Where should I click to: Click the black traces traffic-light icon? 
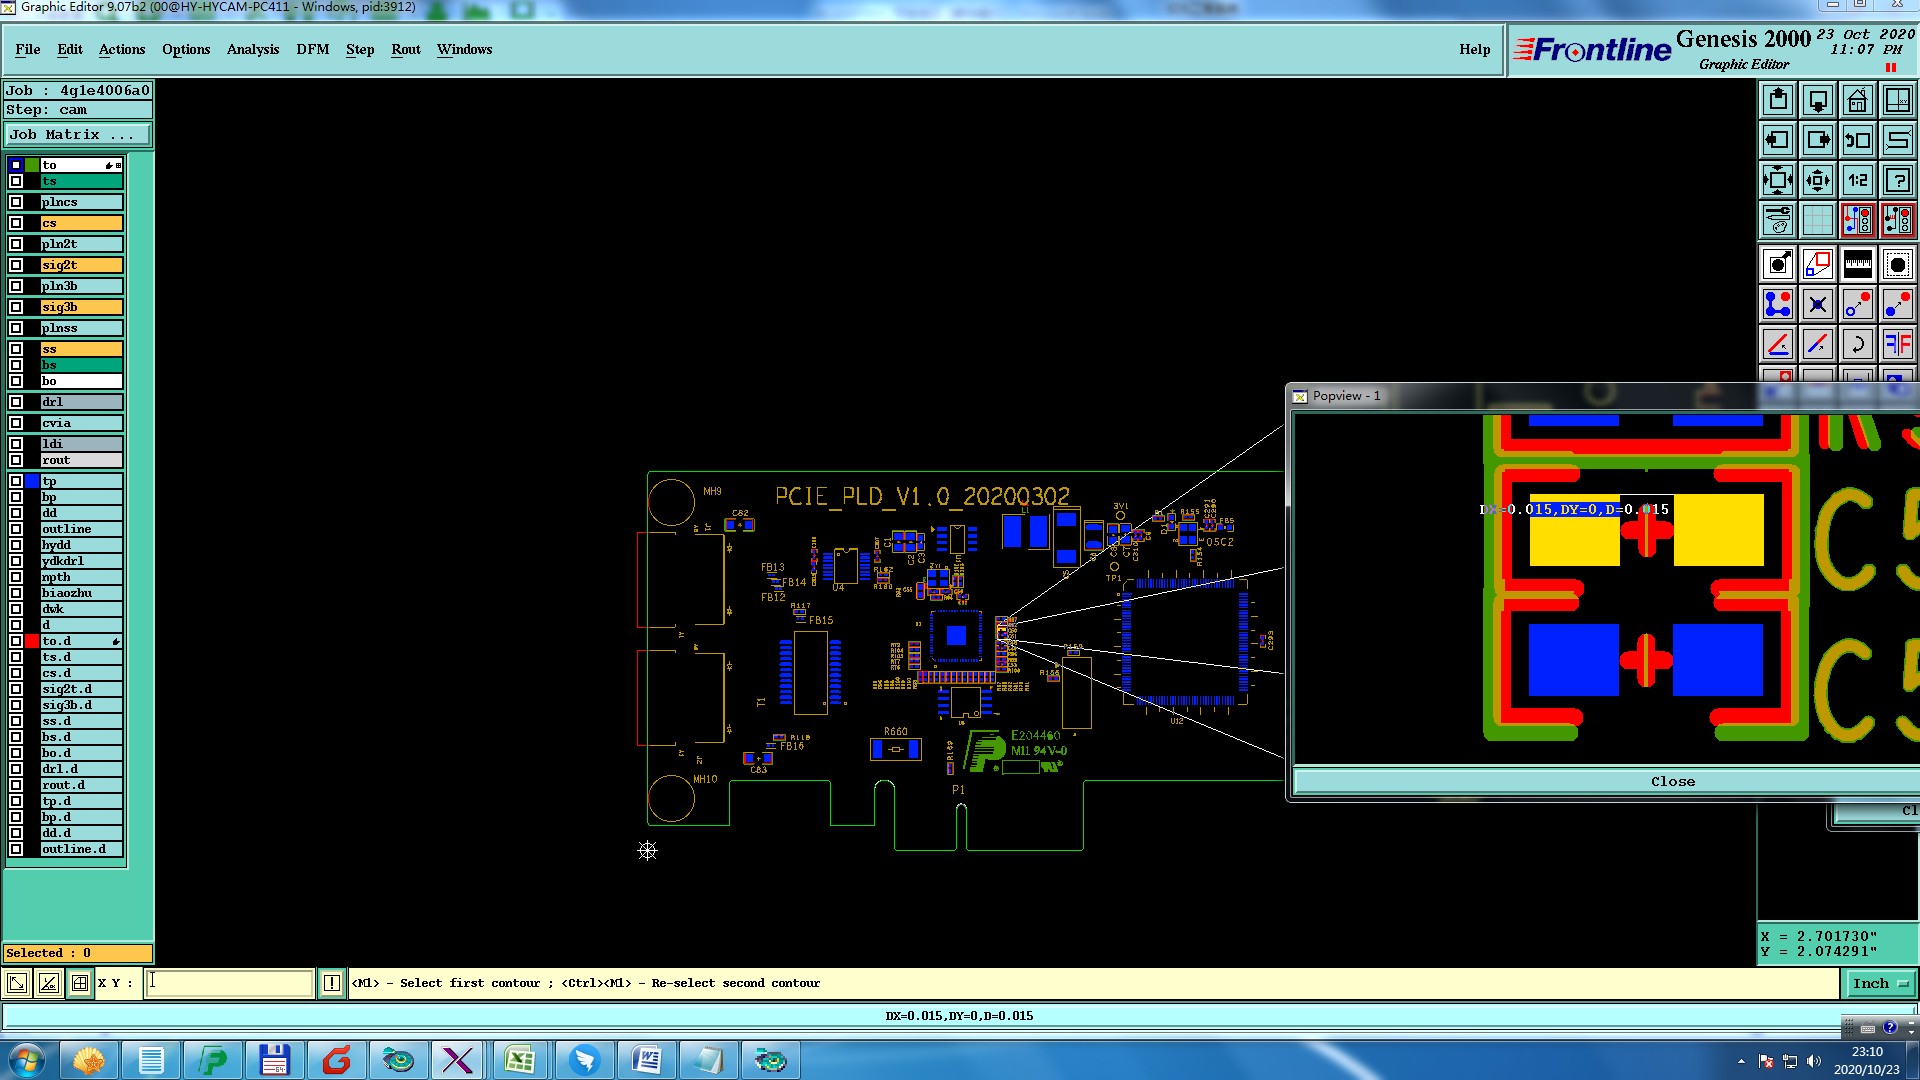1897,220
